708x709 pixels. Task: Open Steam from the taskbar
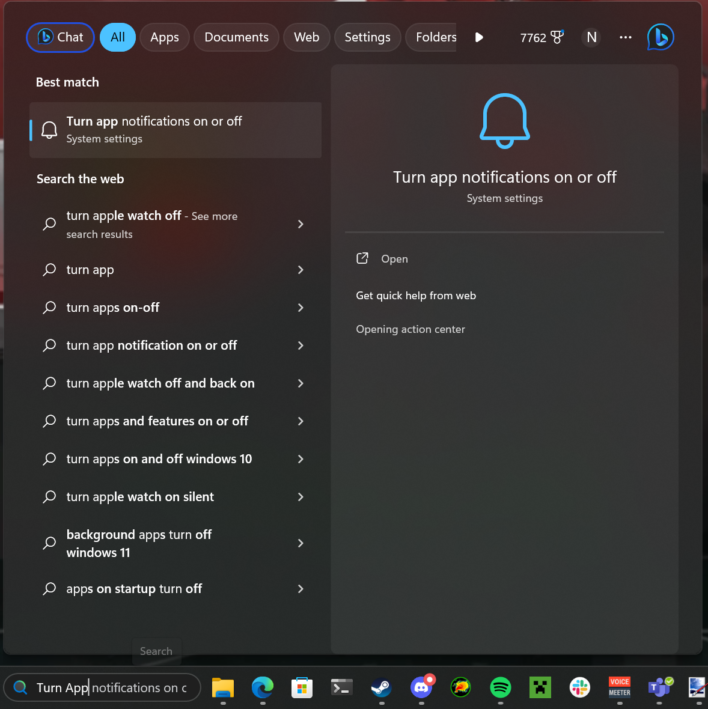pyautogui.click(x=381, y=688)
